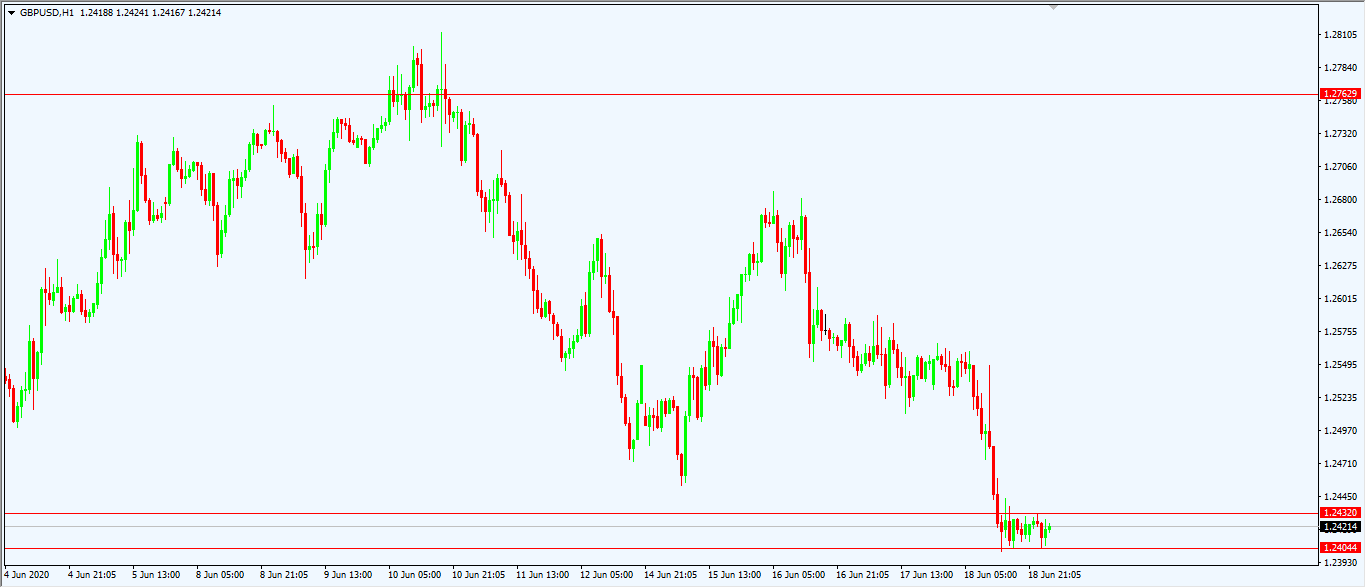Click the 1.23930 price scale label
Image resolution: width=1366 pixels, height=588 pixels.
[x=1340, y=563]
